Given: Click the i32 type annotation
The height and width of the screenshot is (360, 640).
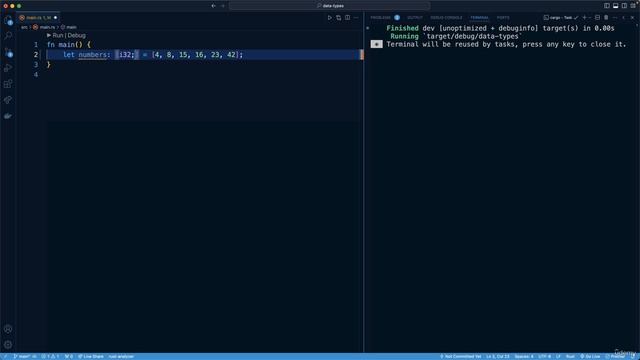Looking at the screenshot, I should [x=124, y=55].
